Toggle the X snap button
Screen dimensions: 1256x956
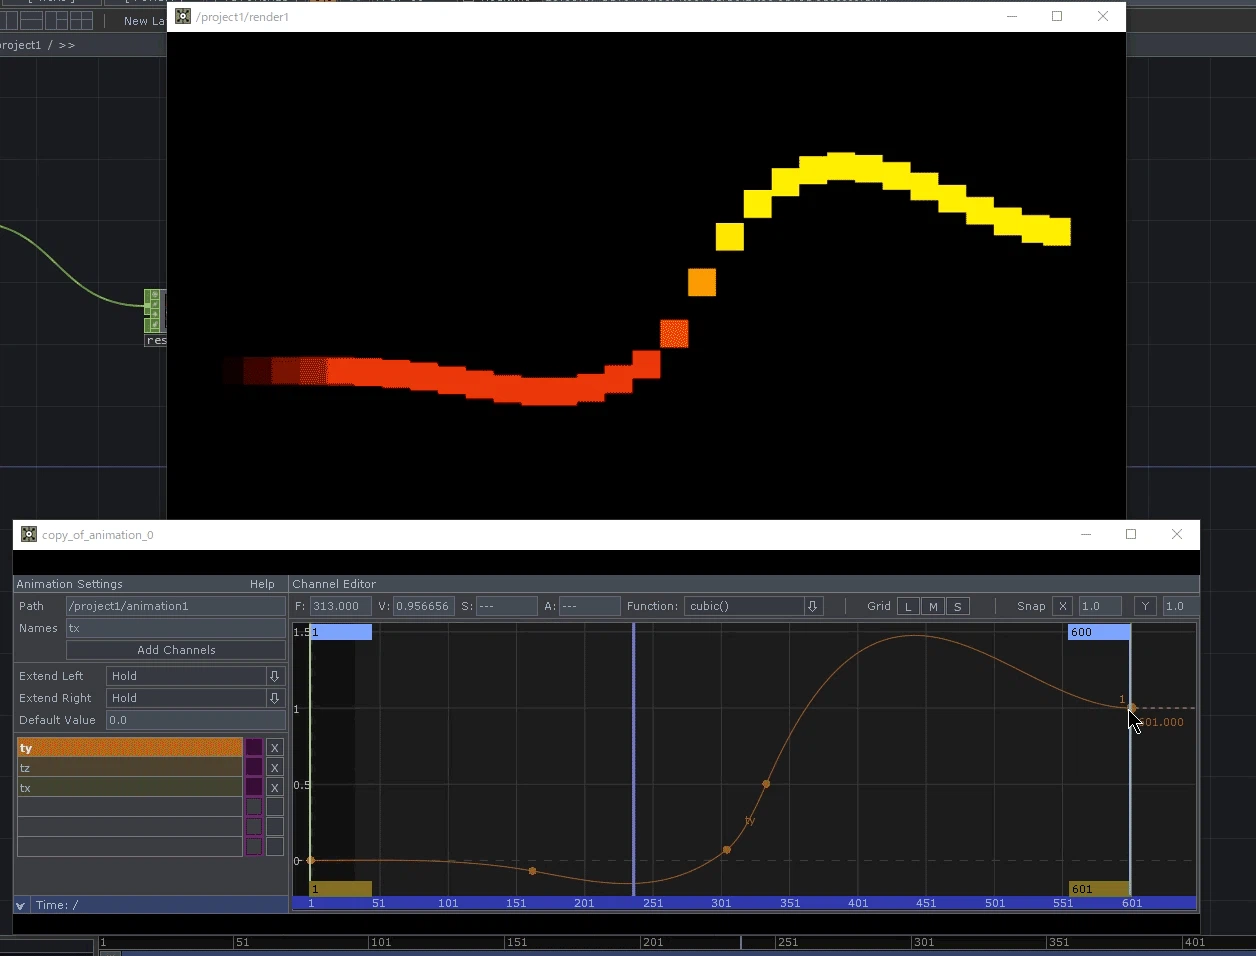click(x=1063, y=606)
